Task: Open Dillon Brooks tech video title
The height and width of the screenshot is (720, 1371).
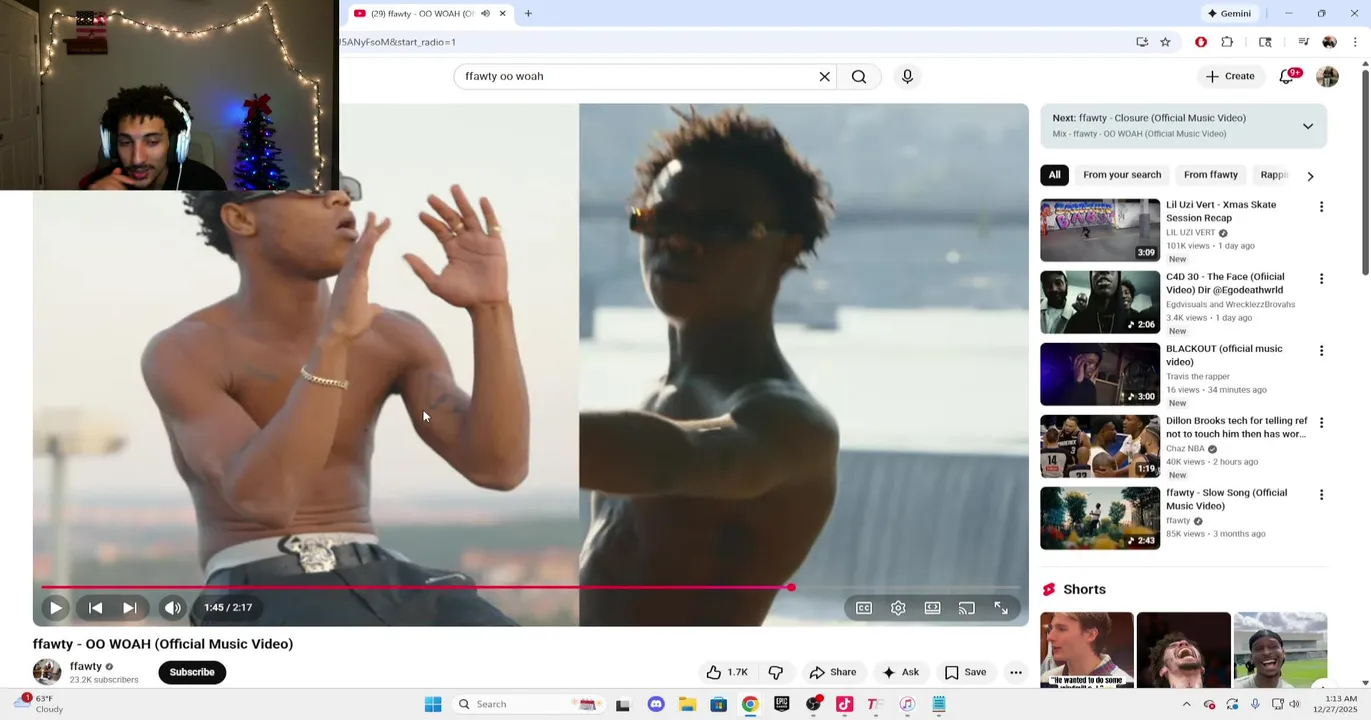Action: pos(1237,427)
